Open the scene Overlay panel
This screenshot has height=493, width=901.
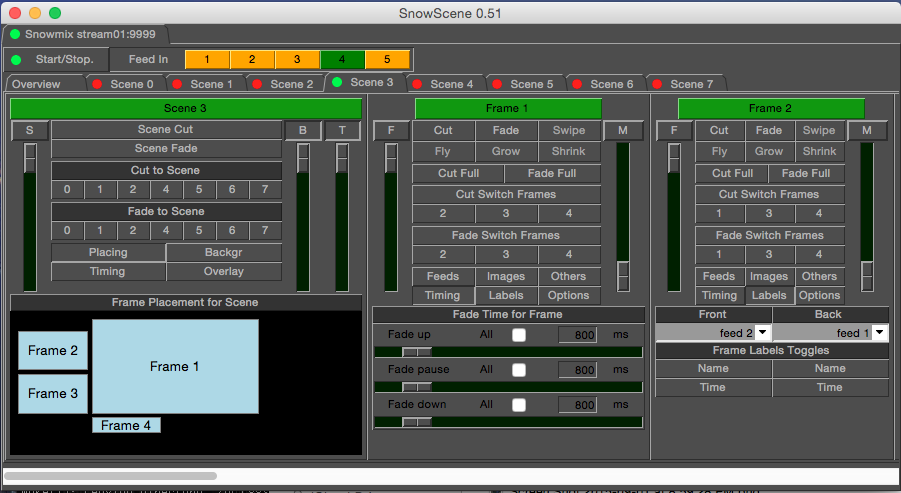224,271
